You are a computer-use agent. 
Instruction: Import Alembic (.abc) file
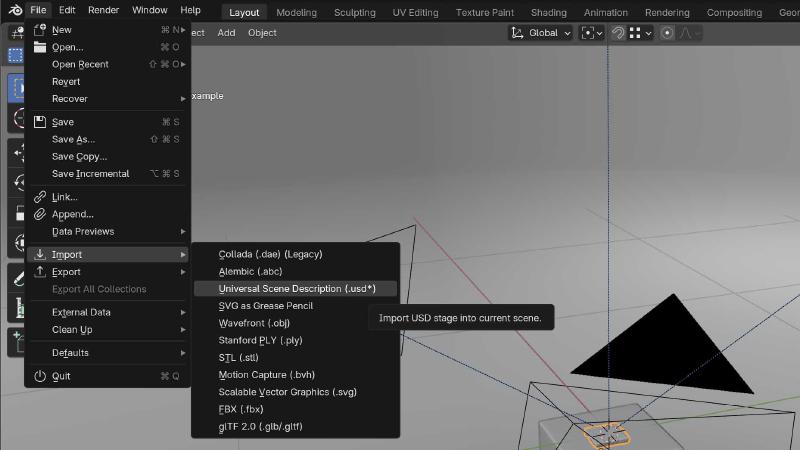point(295,271)
